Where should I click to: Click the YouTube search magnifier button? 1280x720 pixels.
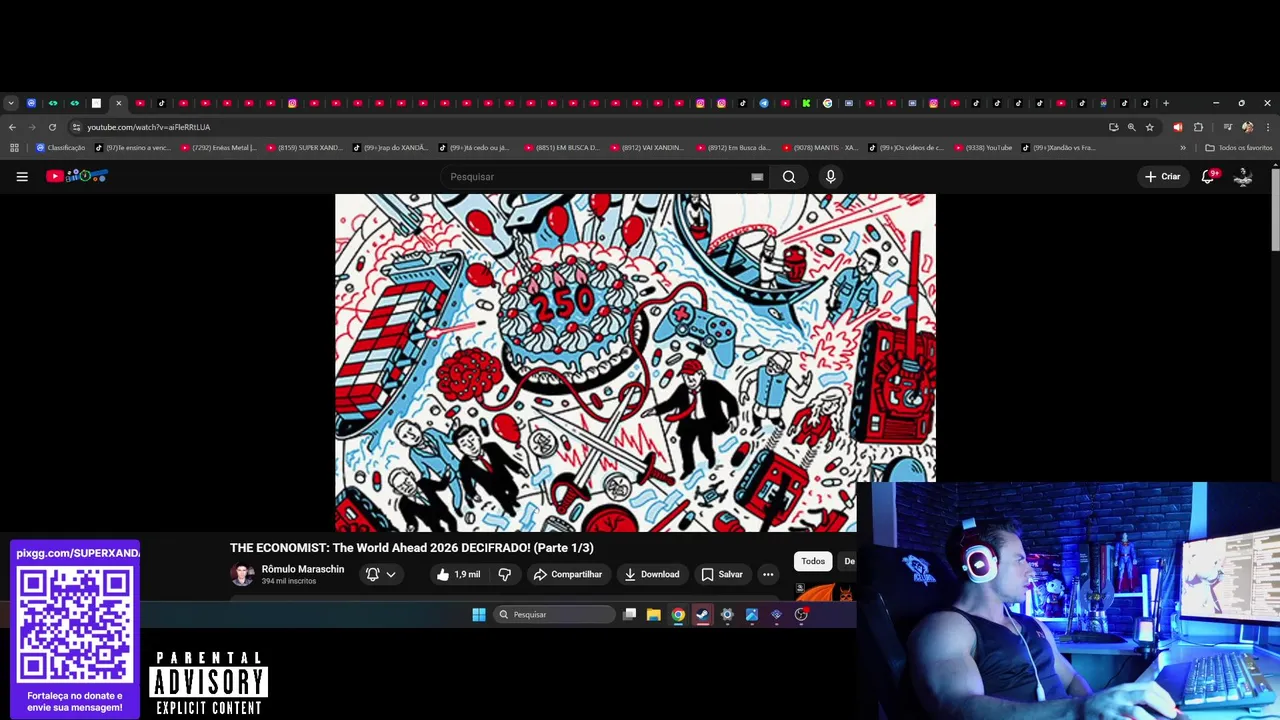(789, 177)
